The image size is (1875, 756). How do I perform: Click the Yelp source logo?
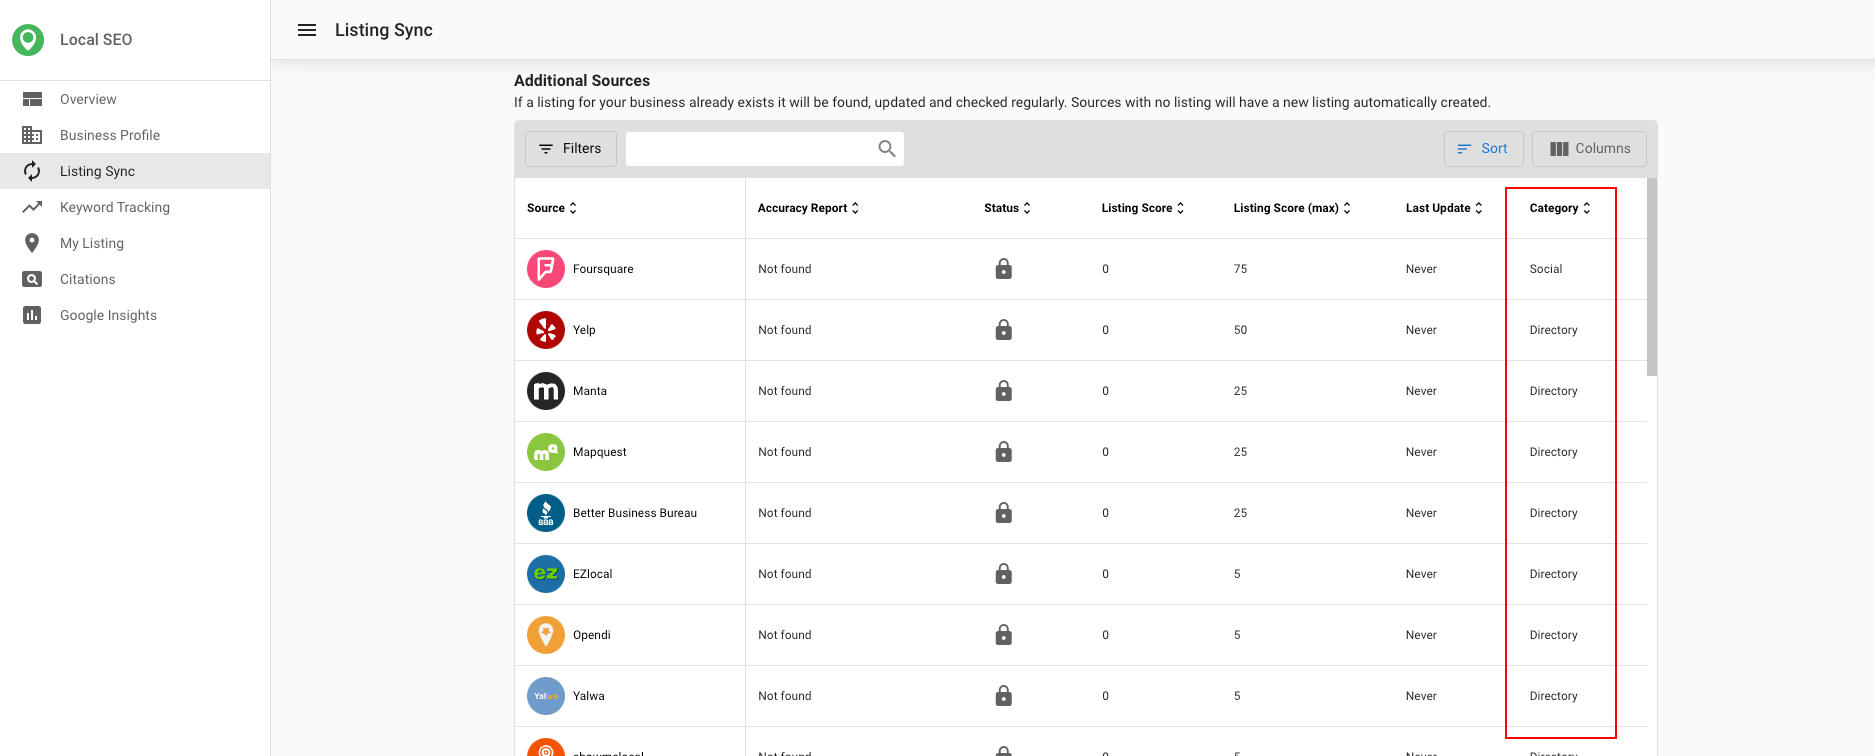point(545,330)
